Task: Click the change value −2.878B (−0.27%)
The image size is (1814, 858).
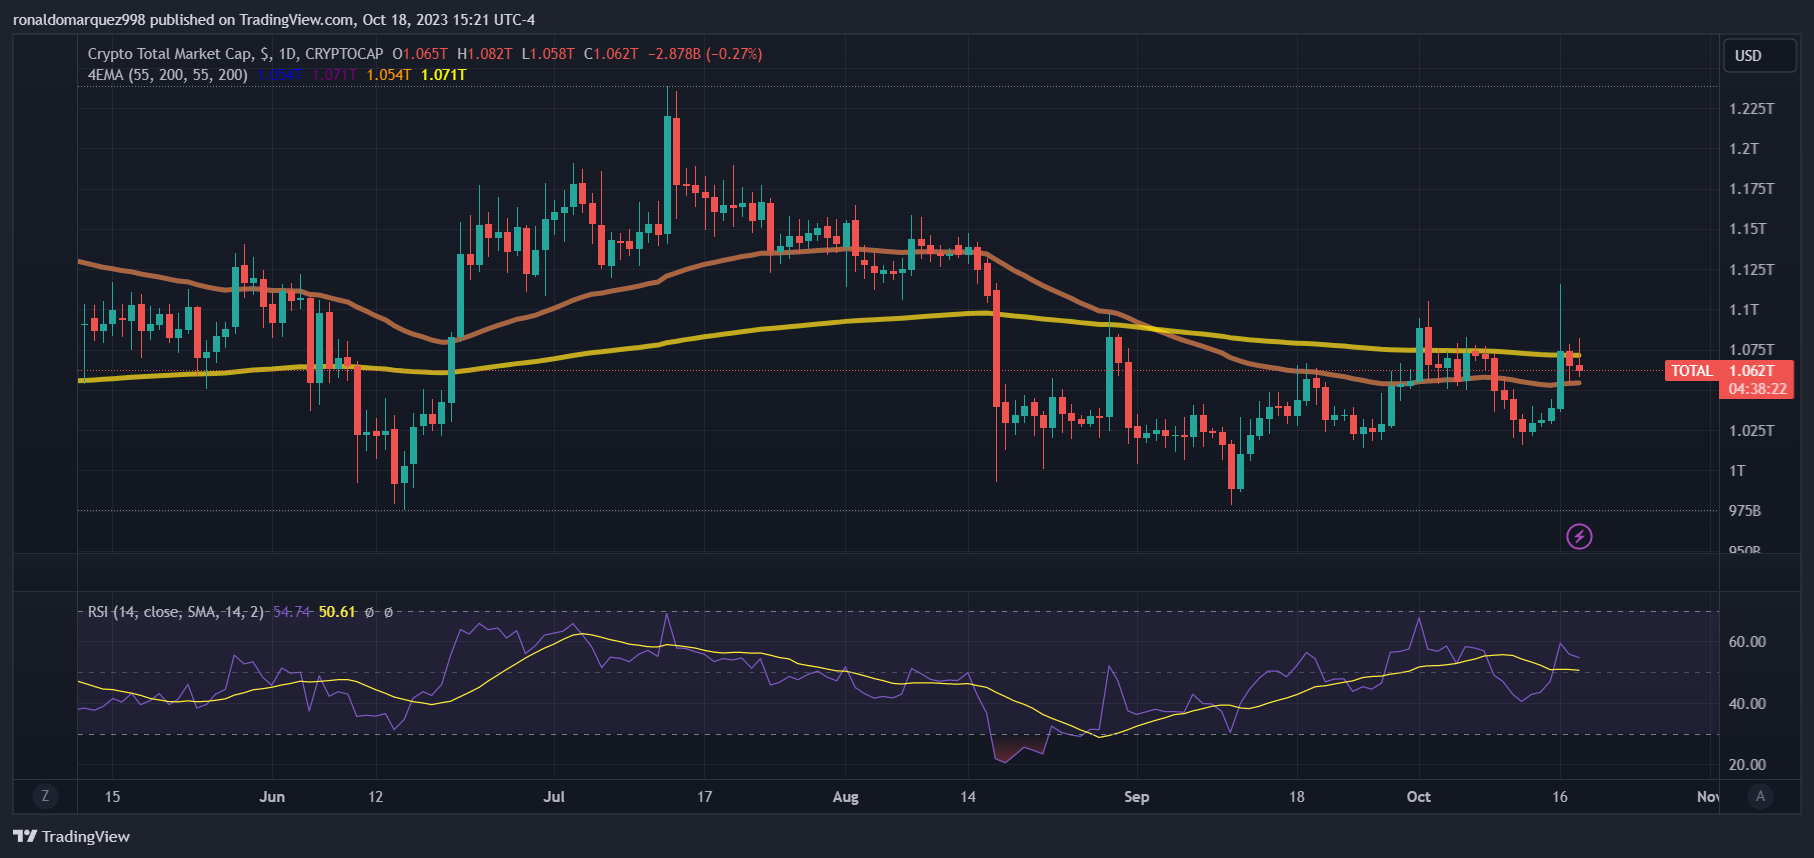Action: point(705,54)
